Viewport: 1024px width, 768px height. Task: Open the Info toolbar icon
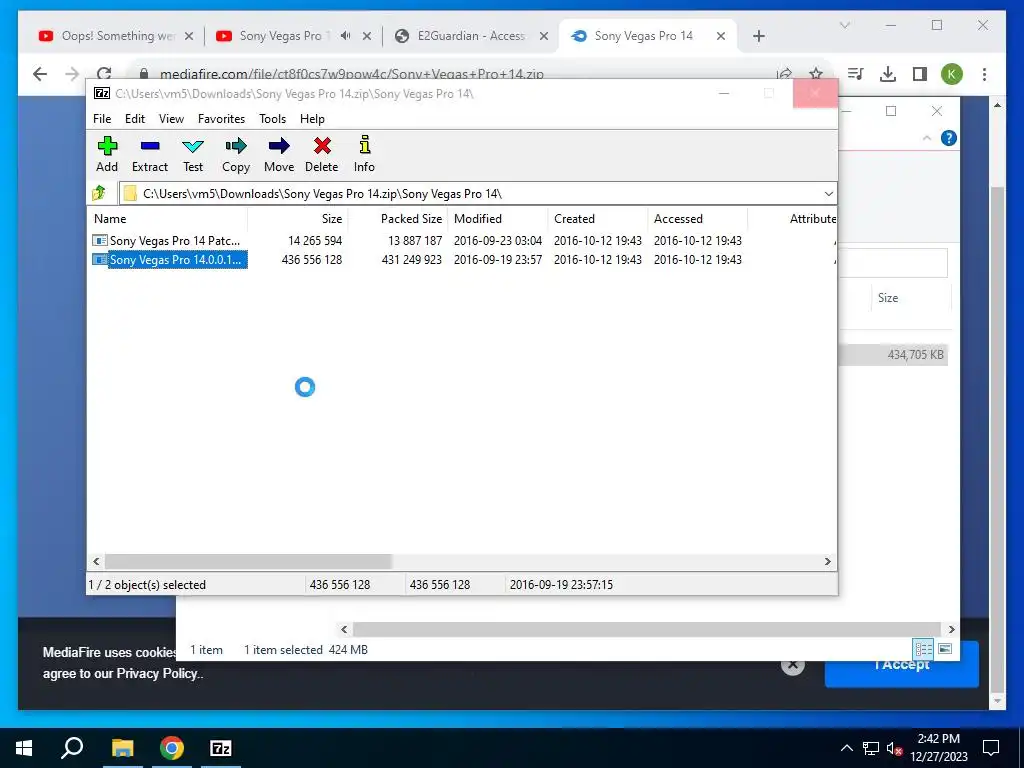tap(364, 155)
